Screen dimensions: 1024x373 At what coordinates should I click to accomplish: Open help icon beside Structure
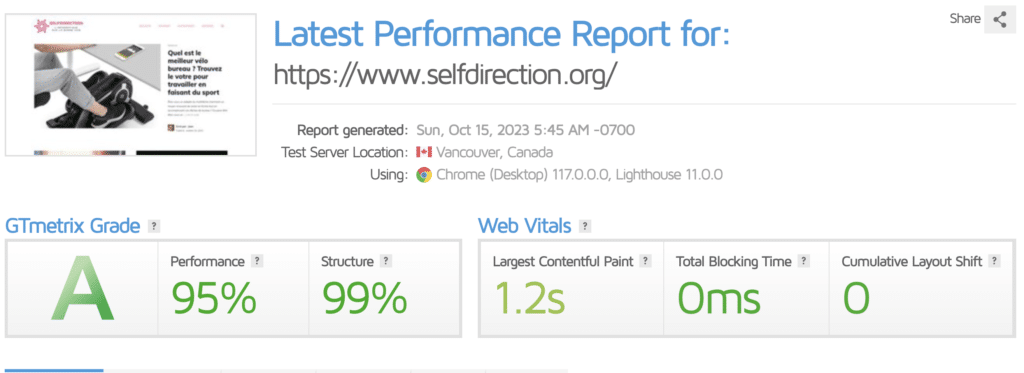[x=386, y=261]
